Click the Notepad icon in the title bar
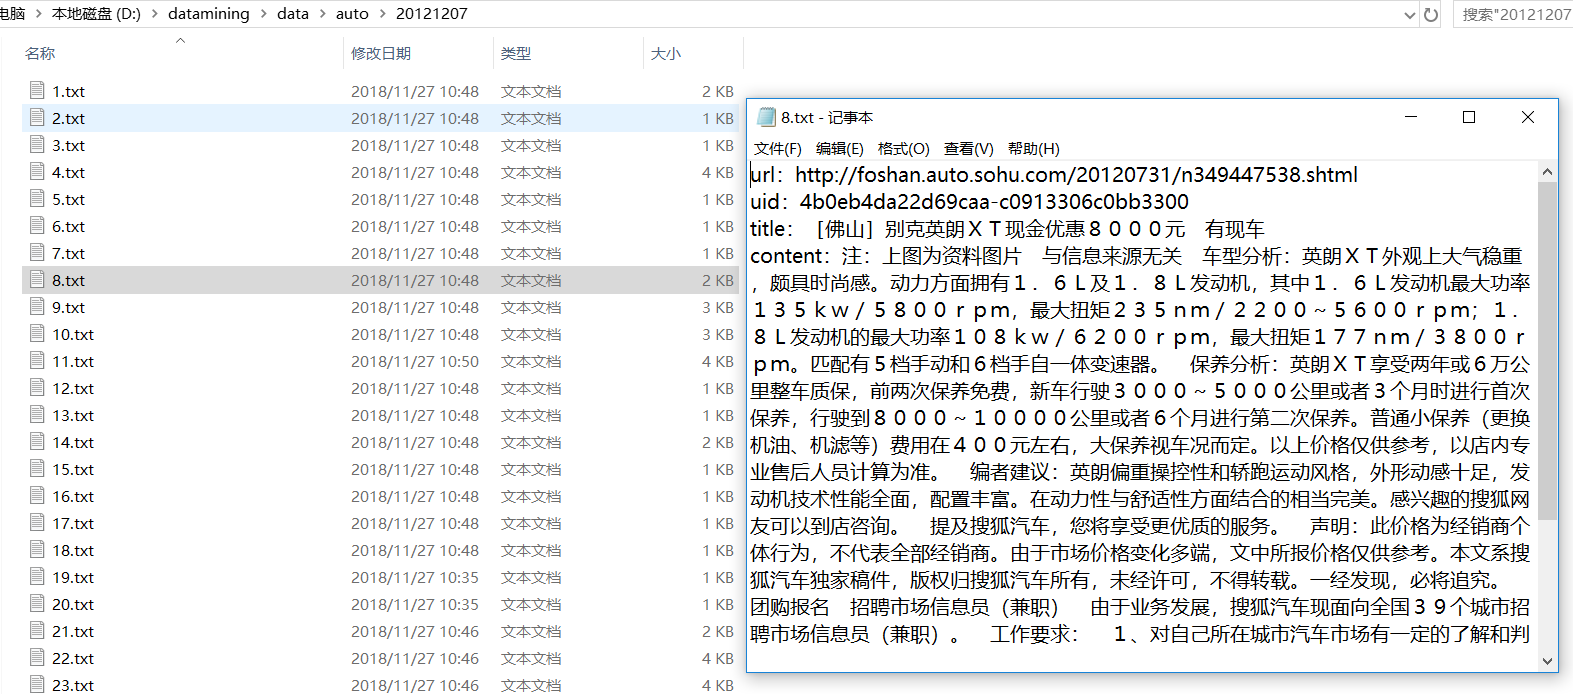 pos(766,117)
